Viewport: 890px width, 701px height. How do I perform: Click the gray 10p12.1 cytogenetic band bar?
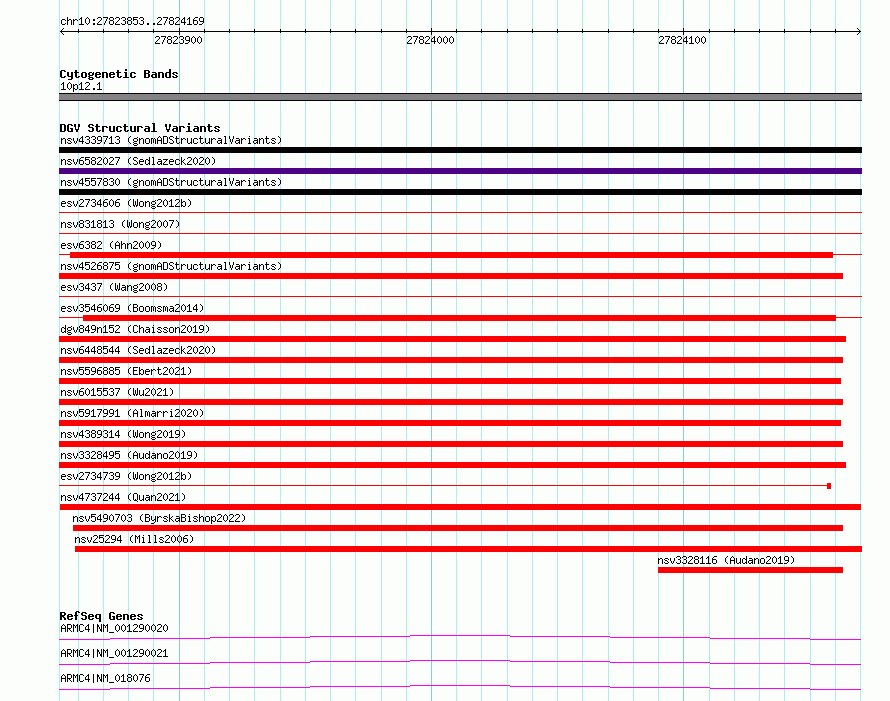460,97
